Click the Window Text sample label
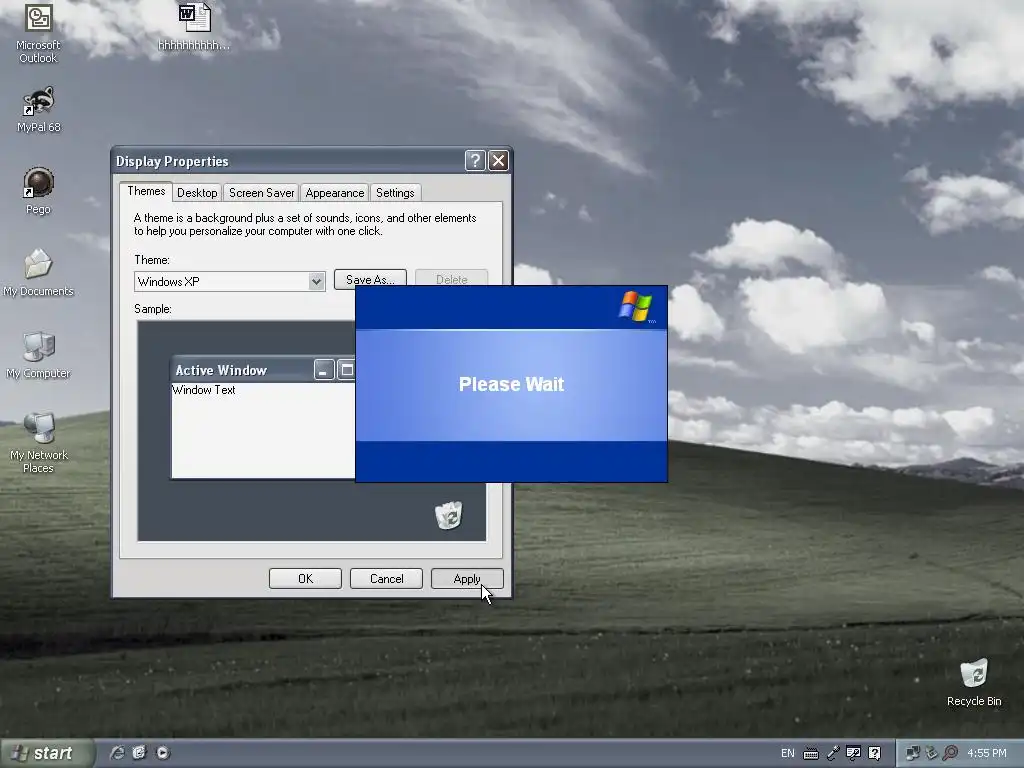 (204, 390)
